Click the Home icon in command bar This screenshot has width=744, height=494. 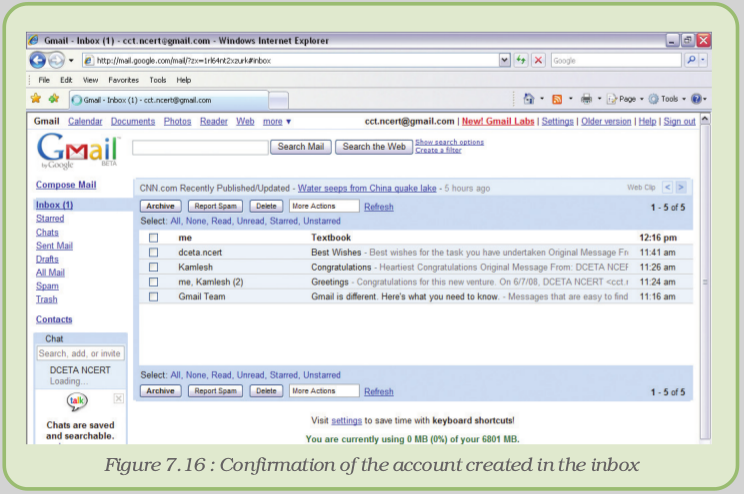coord(529,99)
